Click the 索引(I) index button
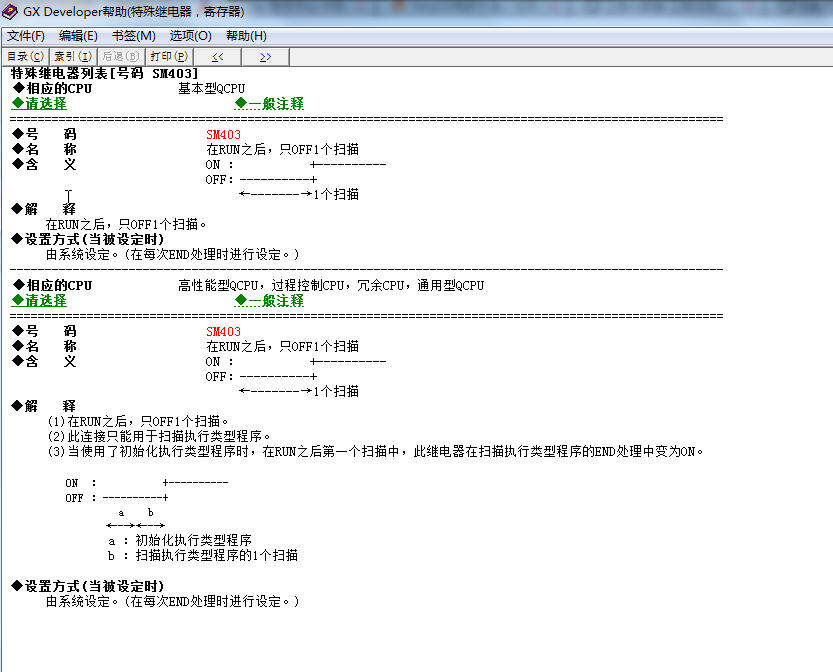The image size is (833, 672). [x=73, y=57]
